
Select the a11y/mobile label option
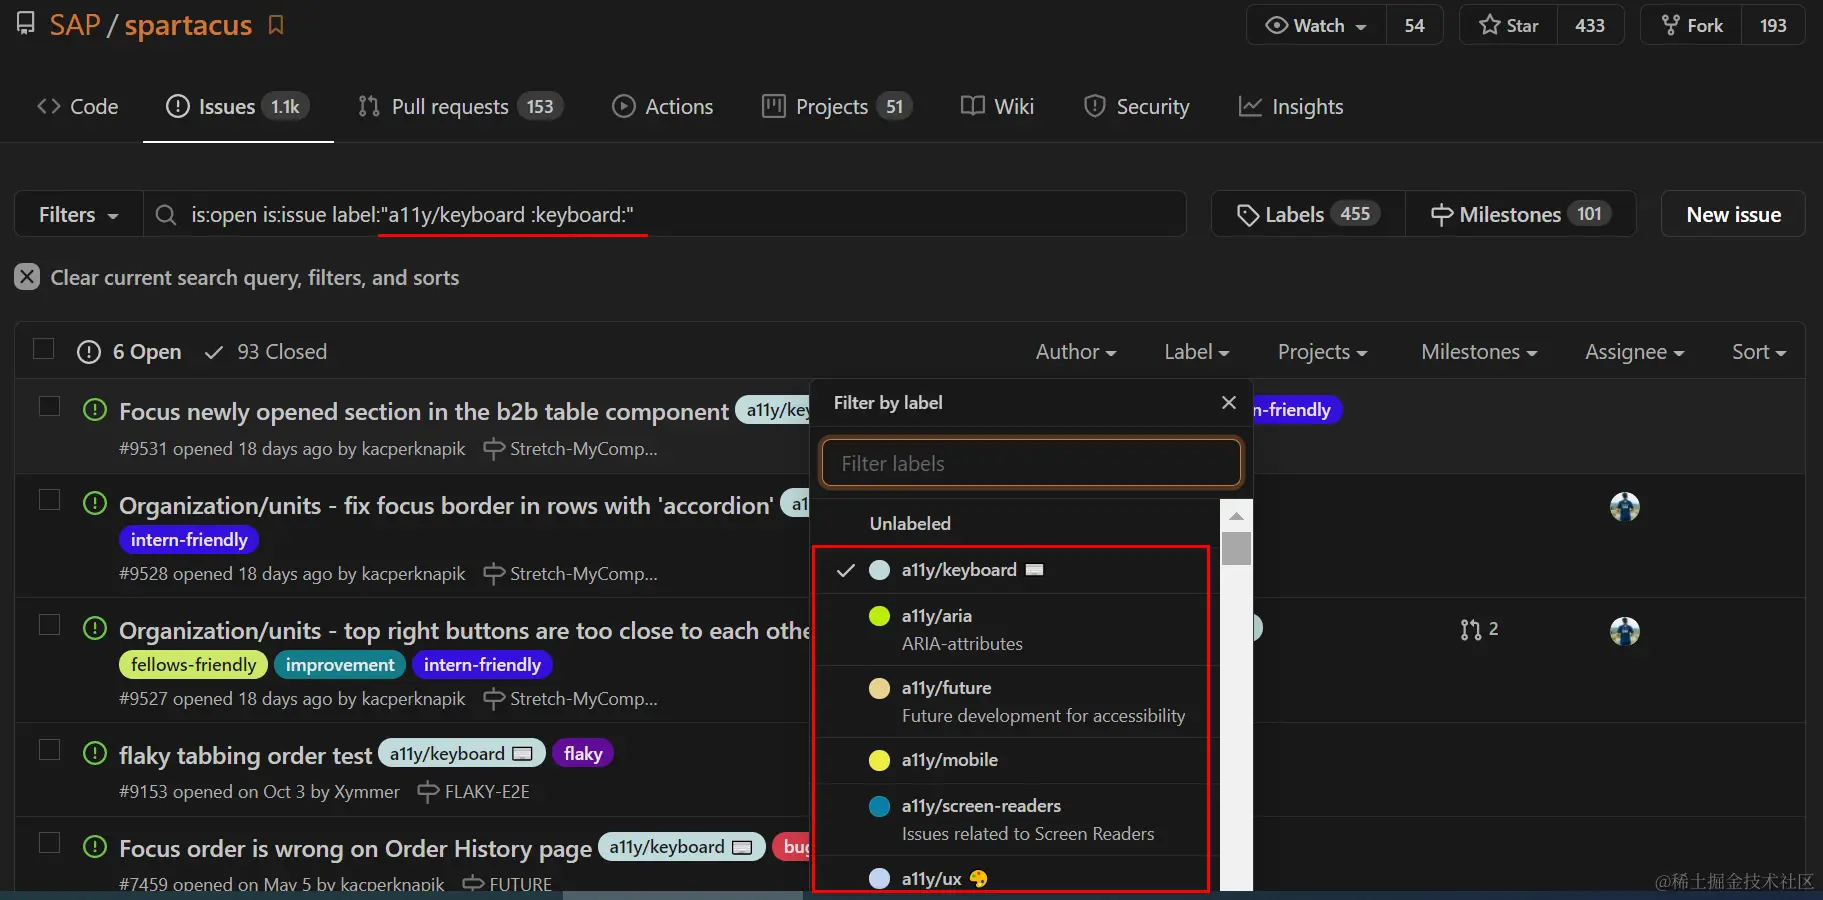click(1012, 760)
